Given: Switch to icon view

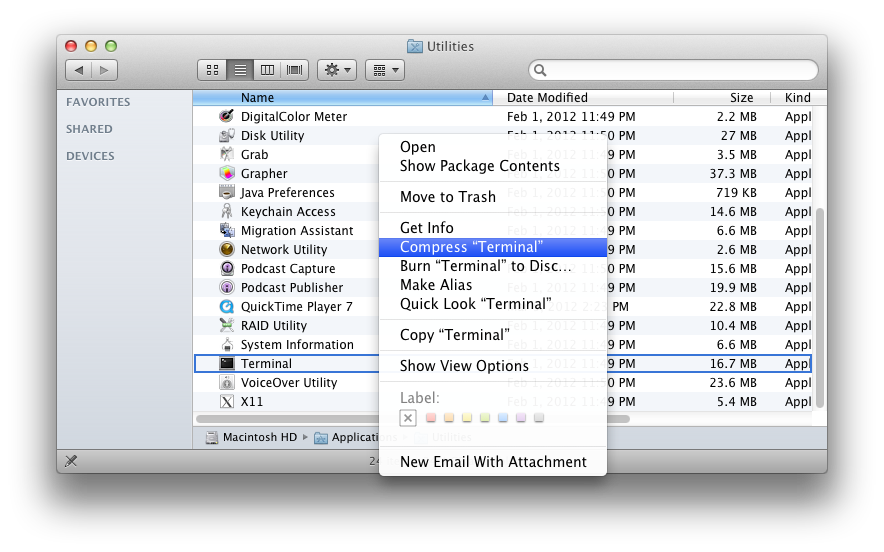Looking at the screenshot, I should point(212,70).
